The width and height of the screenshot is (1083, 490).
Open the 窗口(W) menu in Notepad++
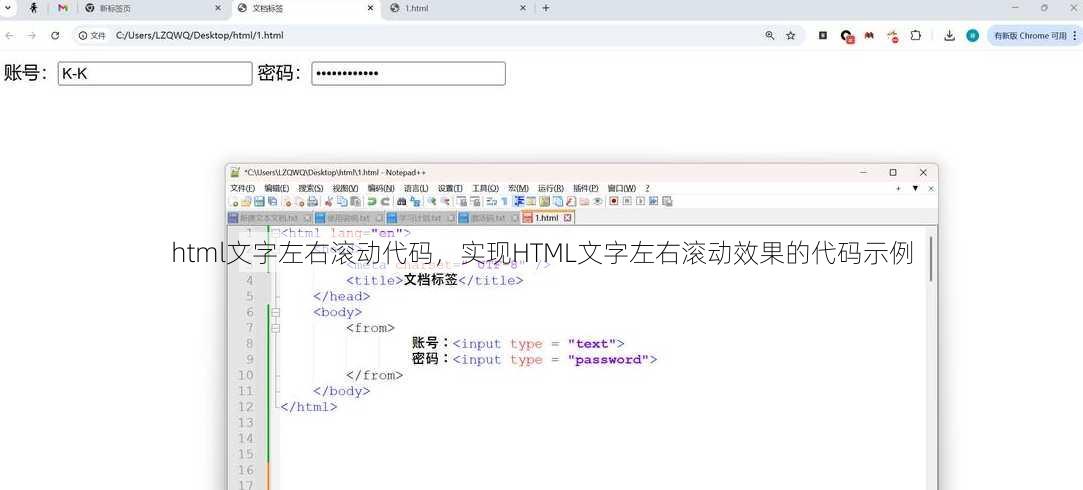tap(622, 188)
